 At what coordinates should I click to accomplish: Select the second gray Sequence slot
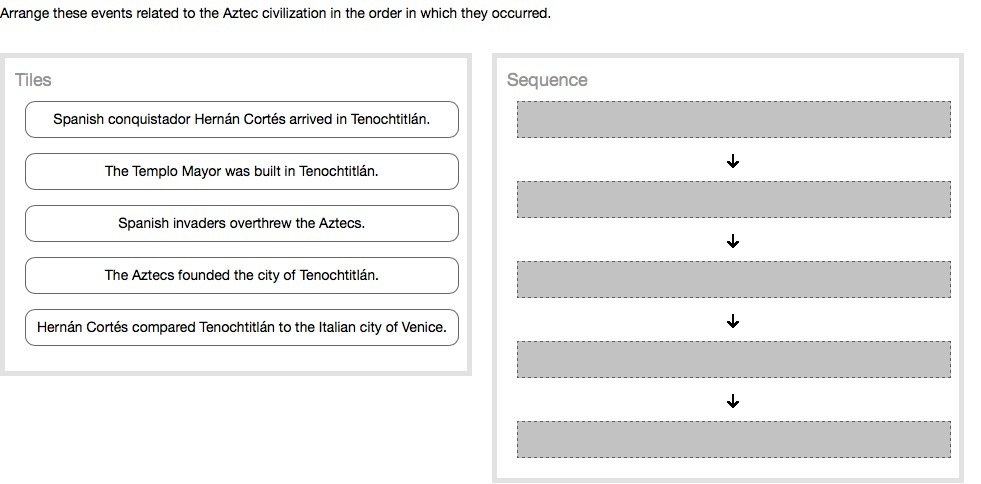[x=733, y=199]
